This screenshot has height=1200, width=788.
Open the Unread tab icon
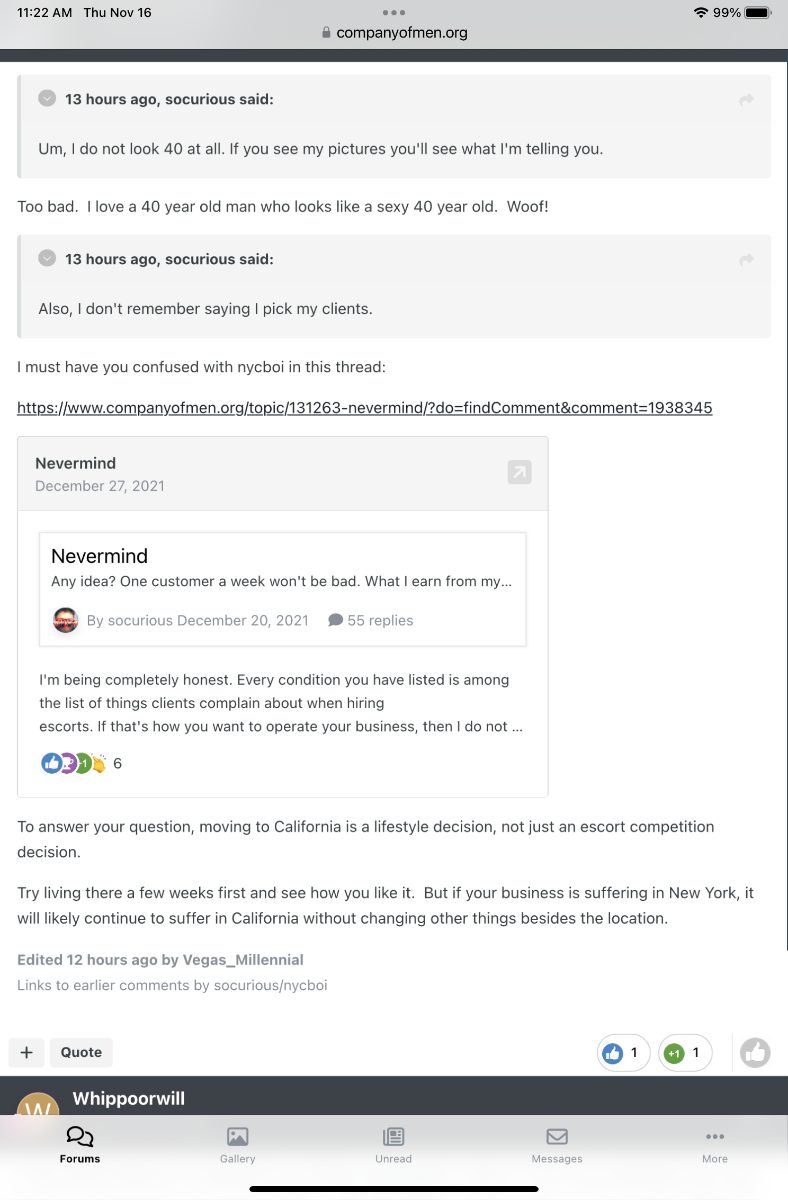(x=393, y=1137)
